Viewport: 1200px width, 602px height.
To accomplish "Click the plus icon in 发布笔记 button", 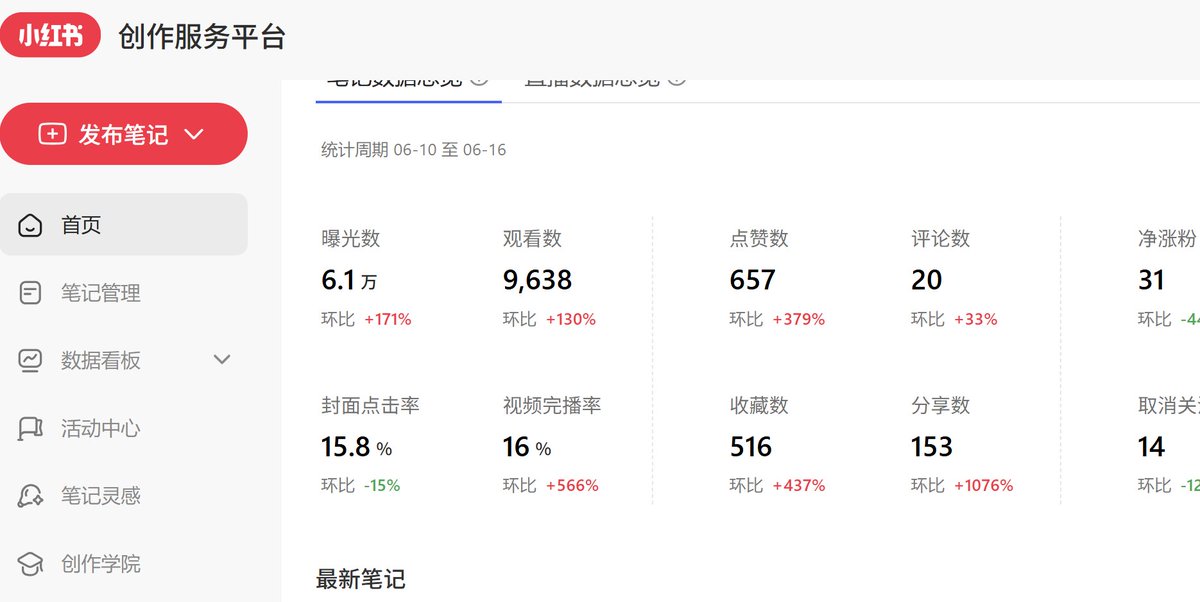I will (52, 134).
